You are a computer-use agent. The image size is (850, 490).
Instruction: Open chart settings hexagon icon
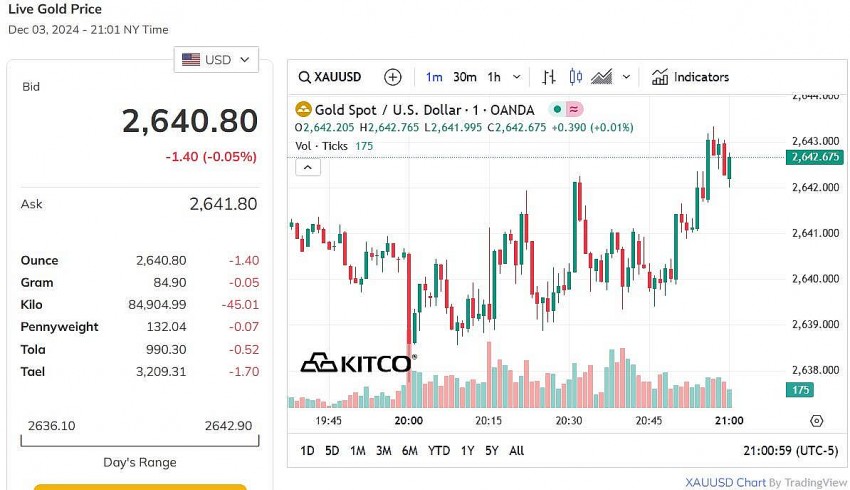tap(817, 421)
